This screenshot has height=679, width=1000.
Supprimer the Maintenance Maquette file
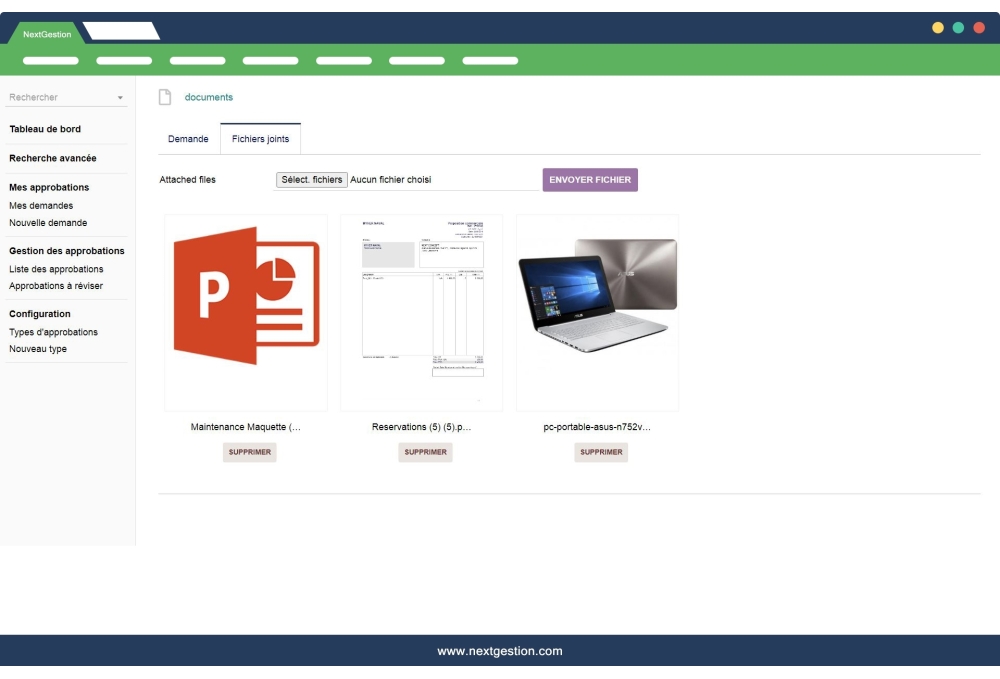point(249,452)
